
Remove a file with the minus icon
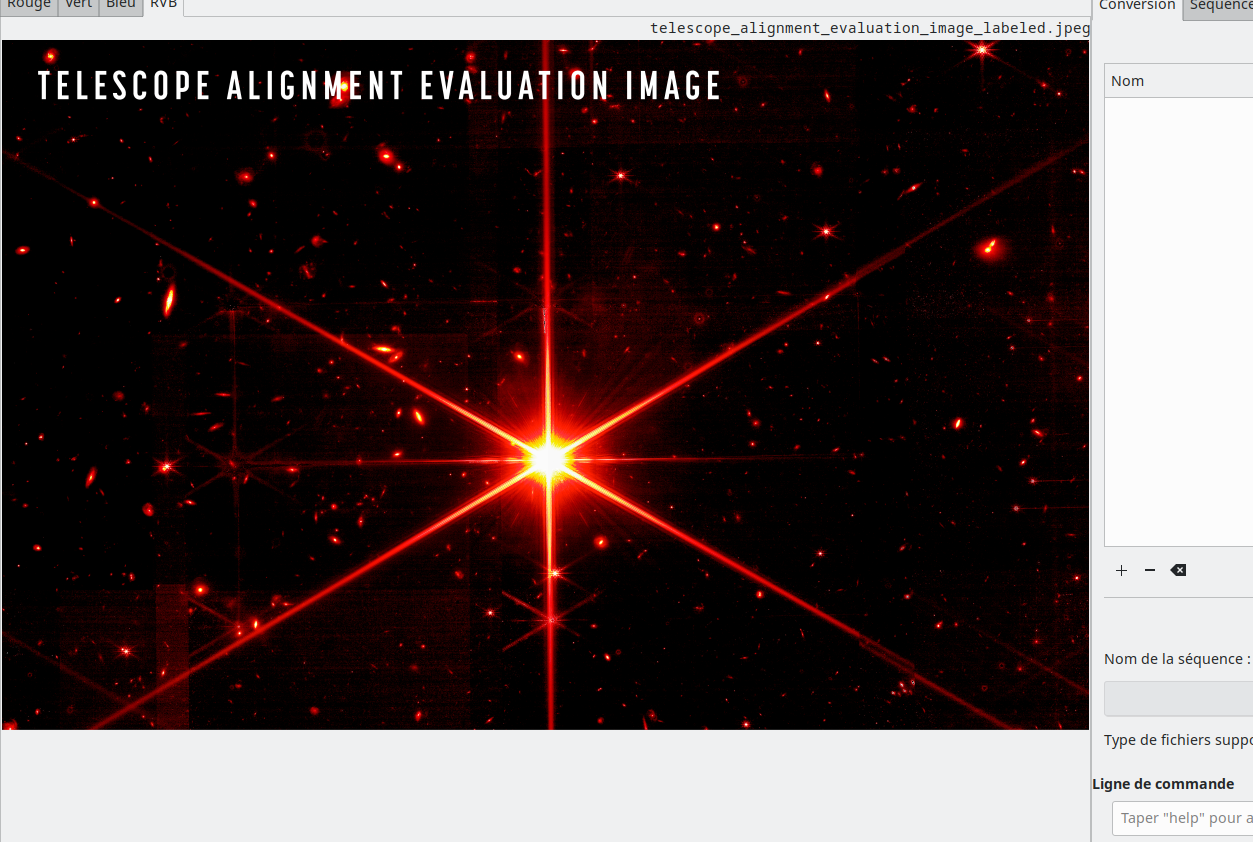click(1149, 570)
